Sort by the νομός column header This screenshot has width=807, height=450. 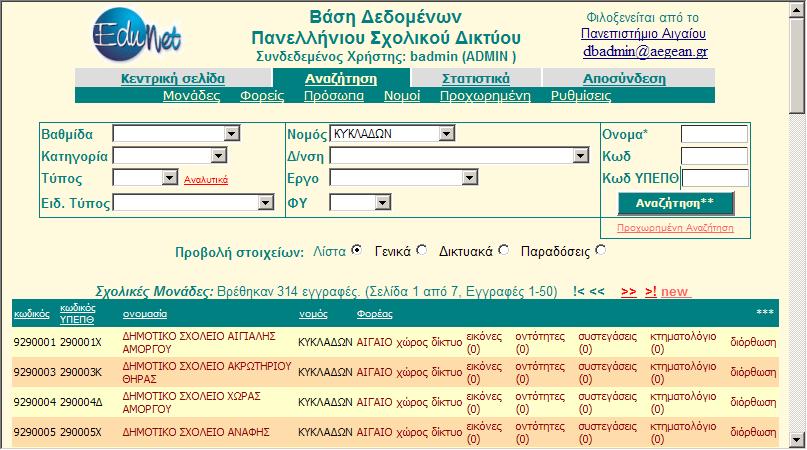(313, 314)
